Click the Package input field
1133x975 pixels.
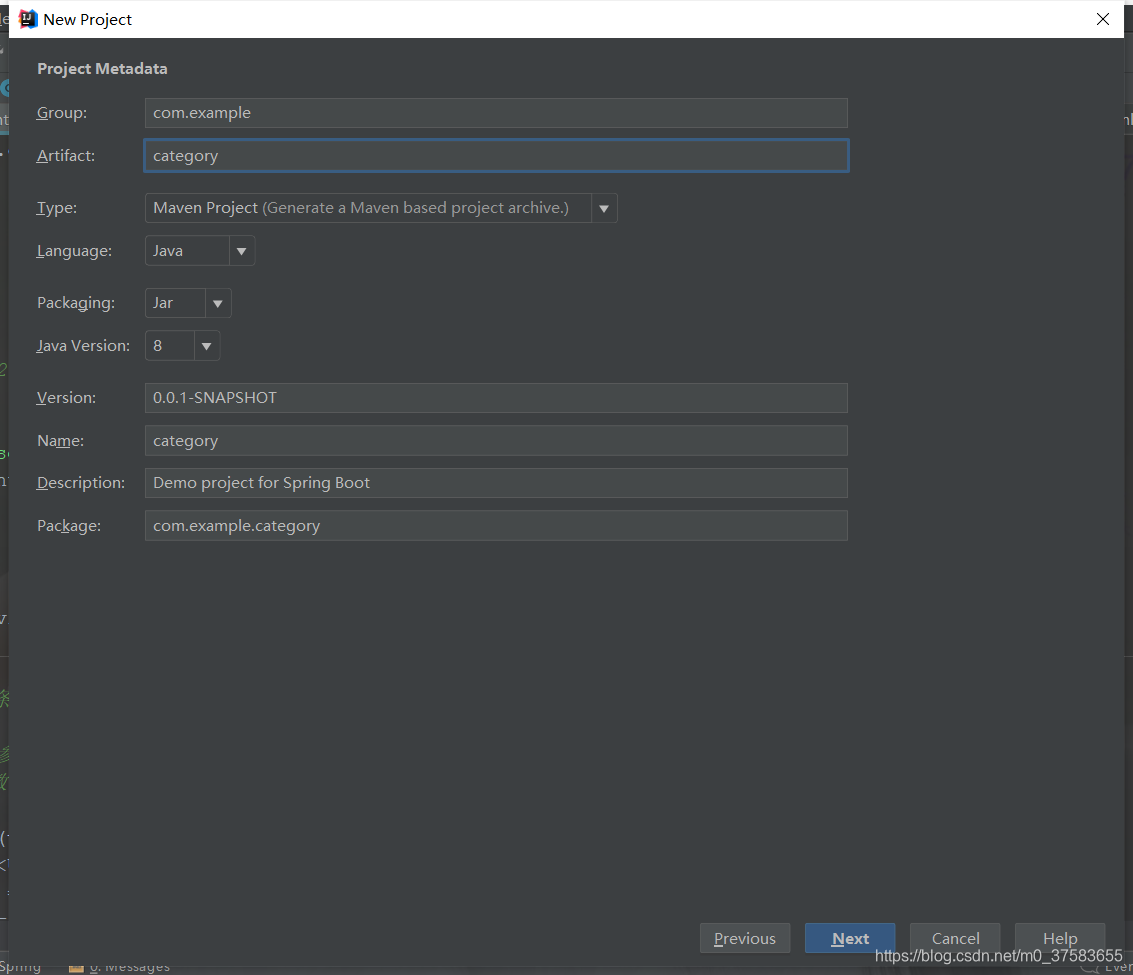pos(496,525)
